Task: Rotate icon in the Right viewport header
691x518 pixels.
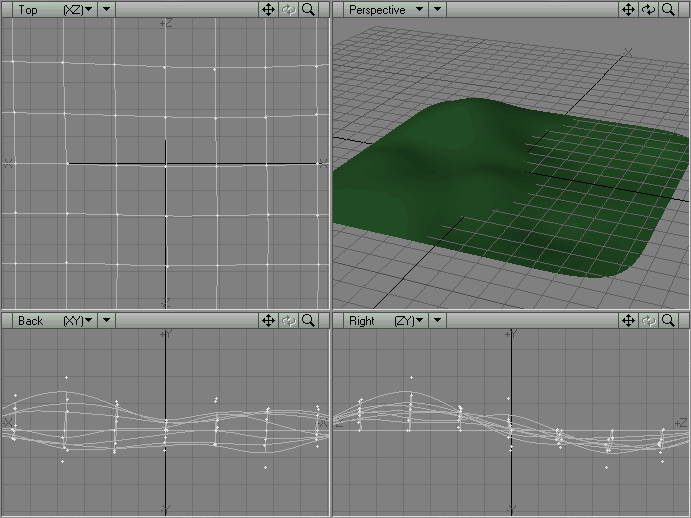Action: click(x=648, y=320)
